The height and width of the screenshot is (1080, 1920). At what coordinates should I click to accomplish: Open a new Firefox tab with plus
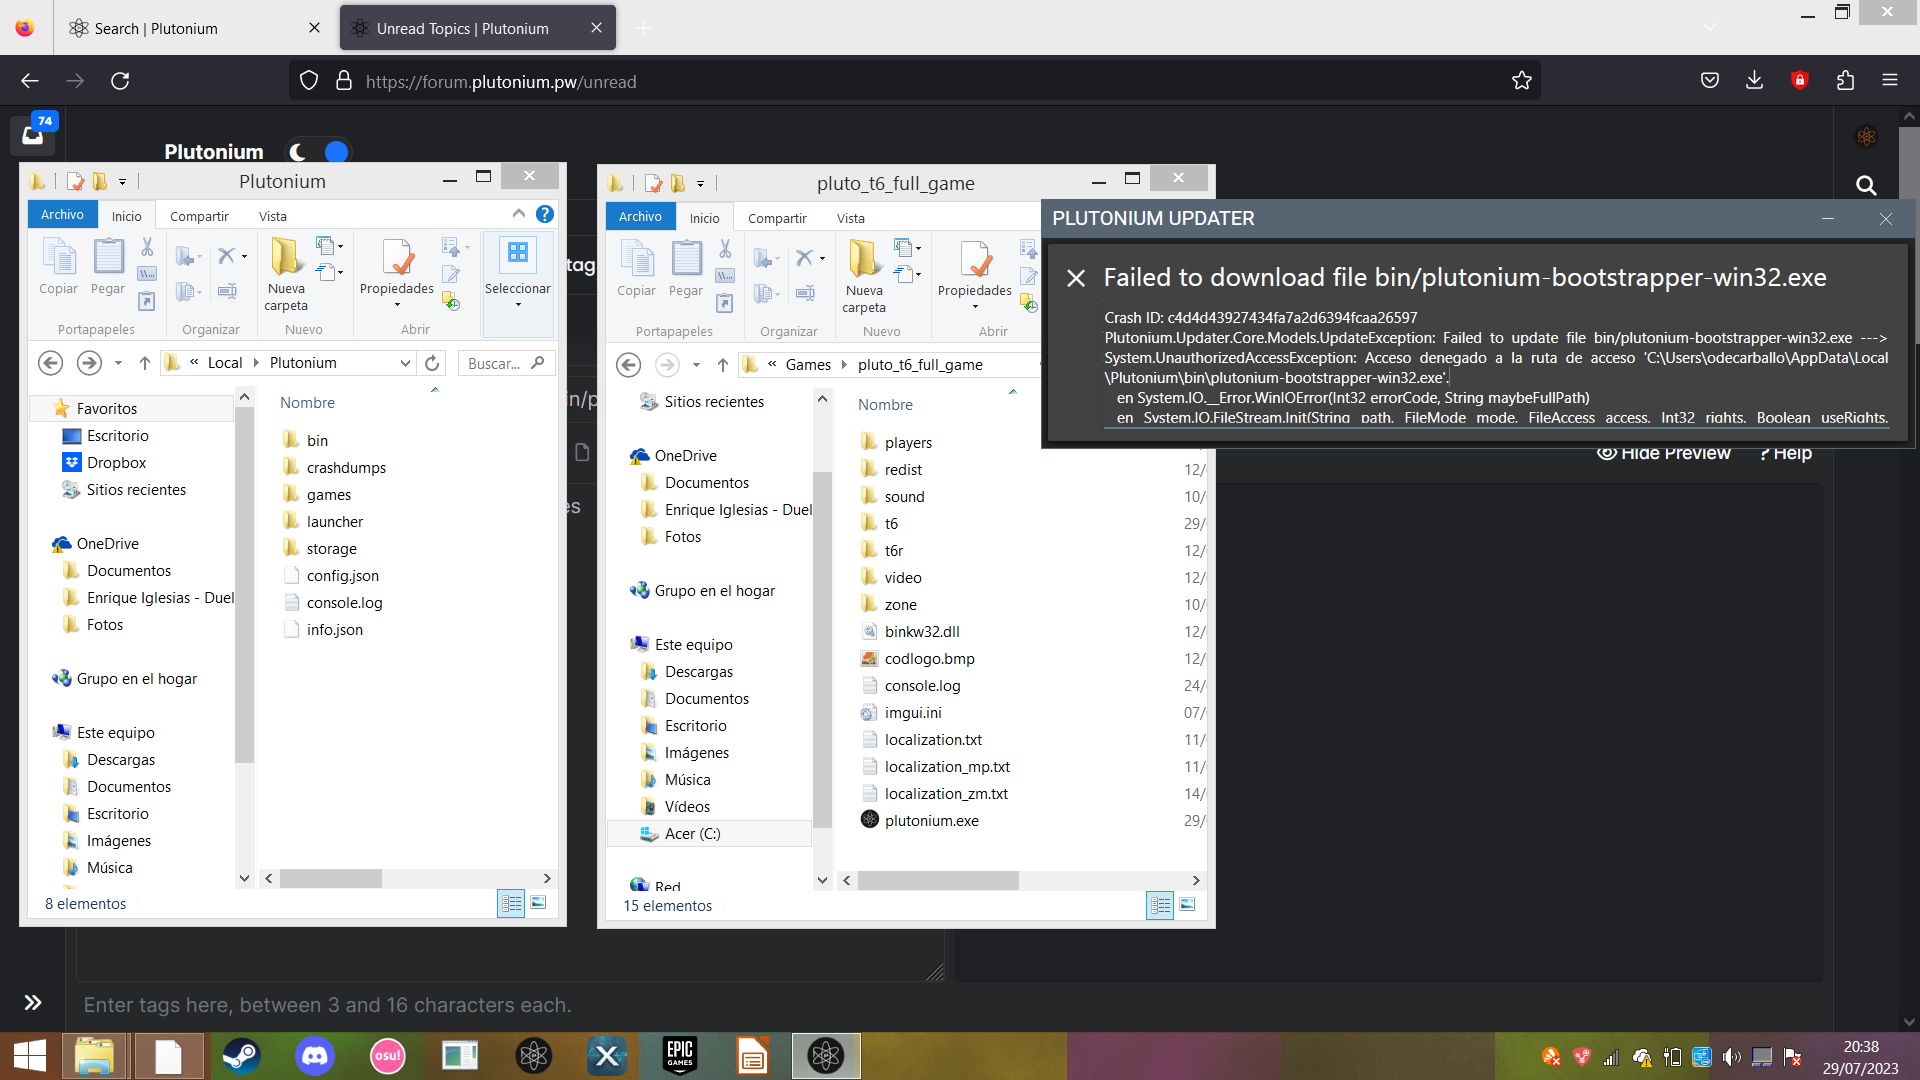(644, 28)
